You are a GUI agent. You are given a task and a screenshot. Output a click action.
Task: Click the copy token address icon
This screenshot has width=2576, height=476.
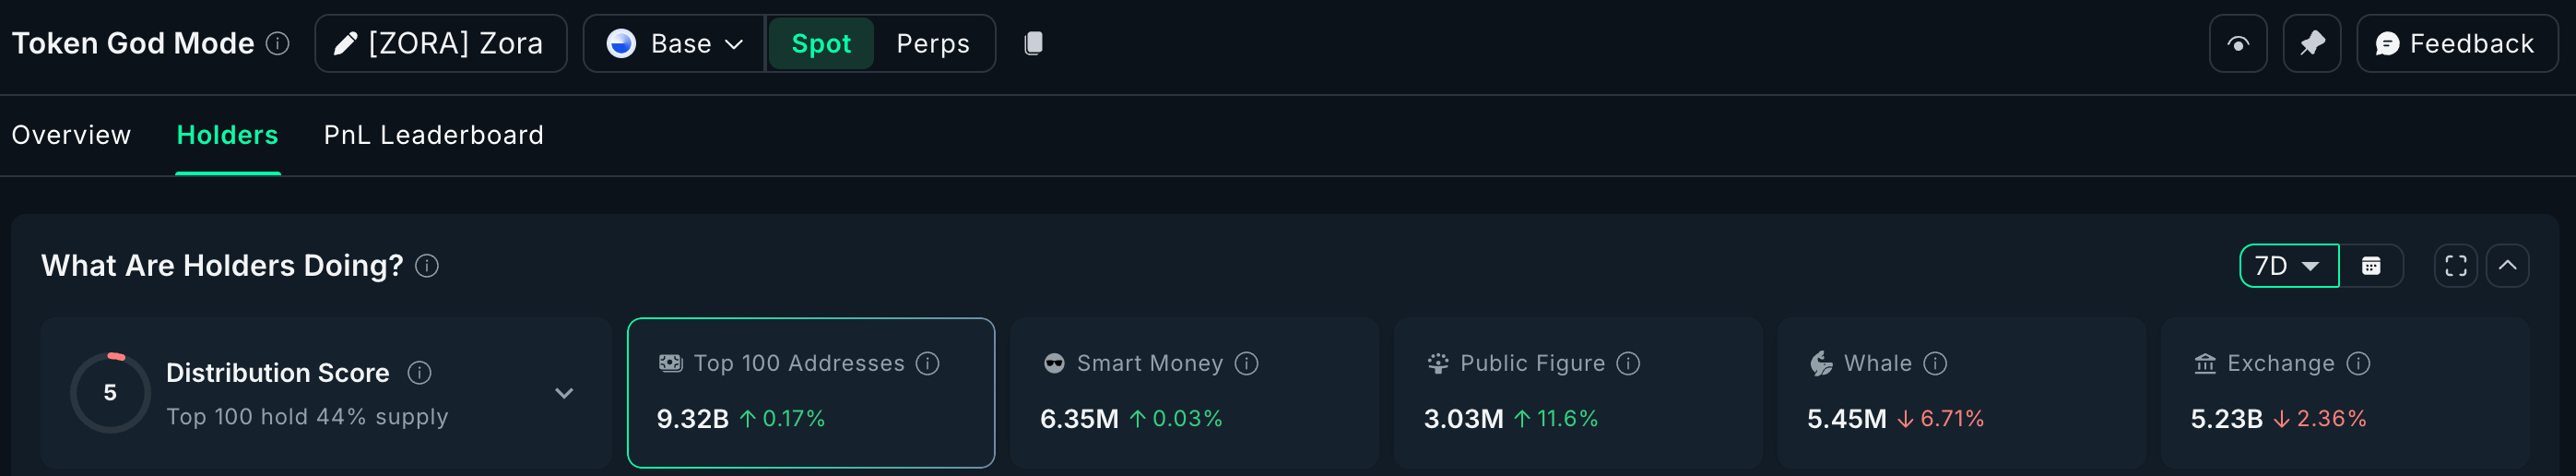coord(1034,43)
